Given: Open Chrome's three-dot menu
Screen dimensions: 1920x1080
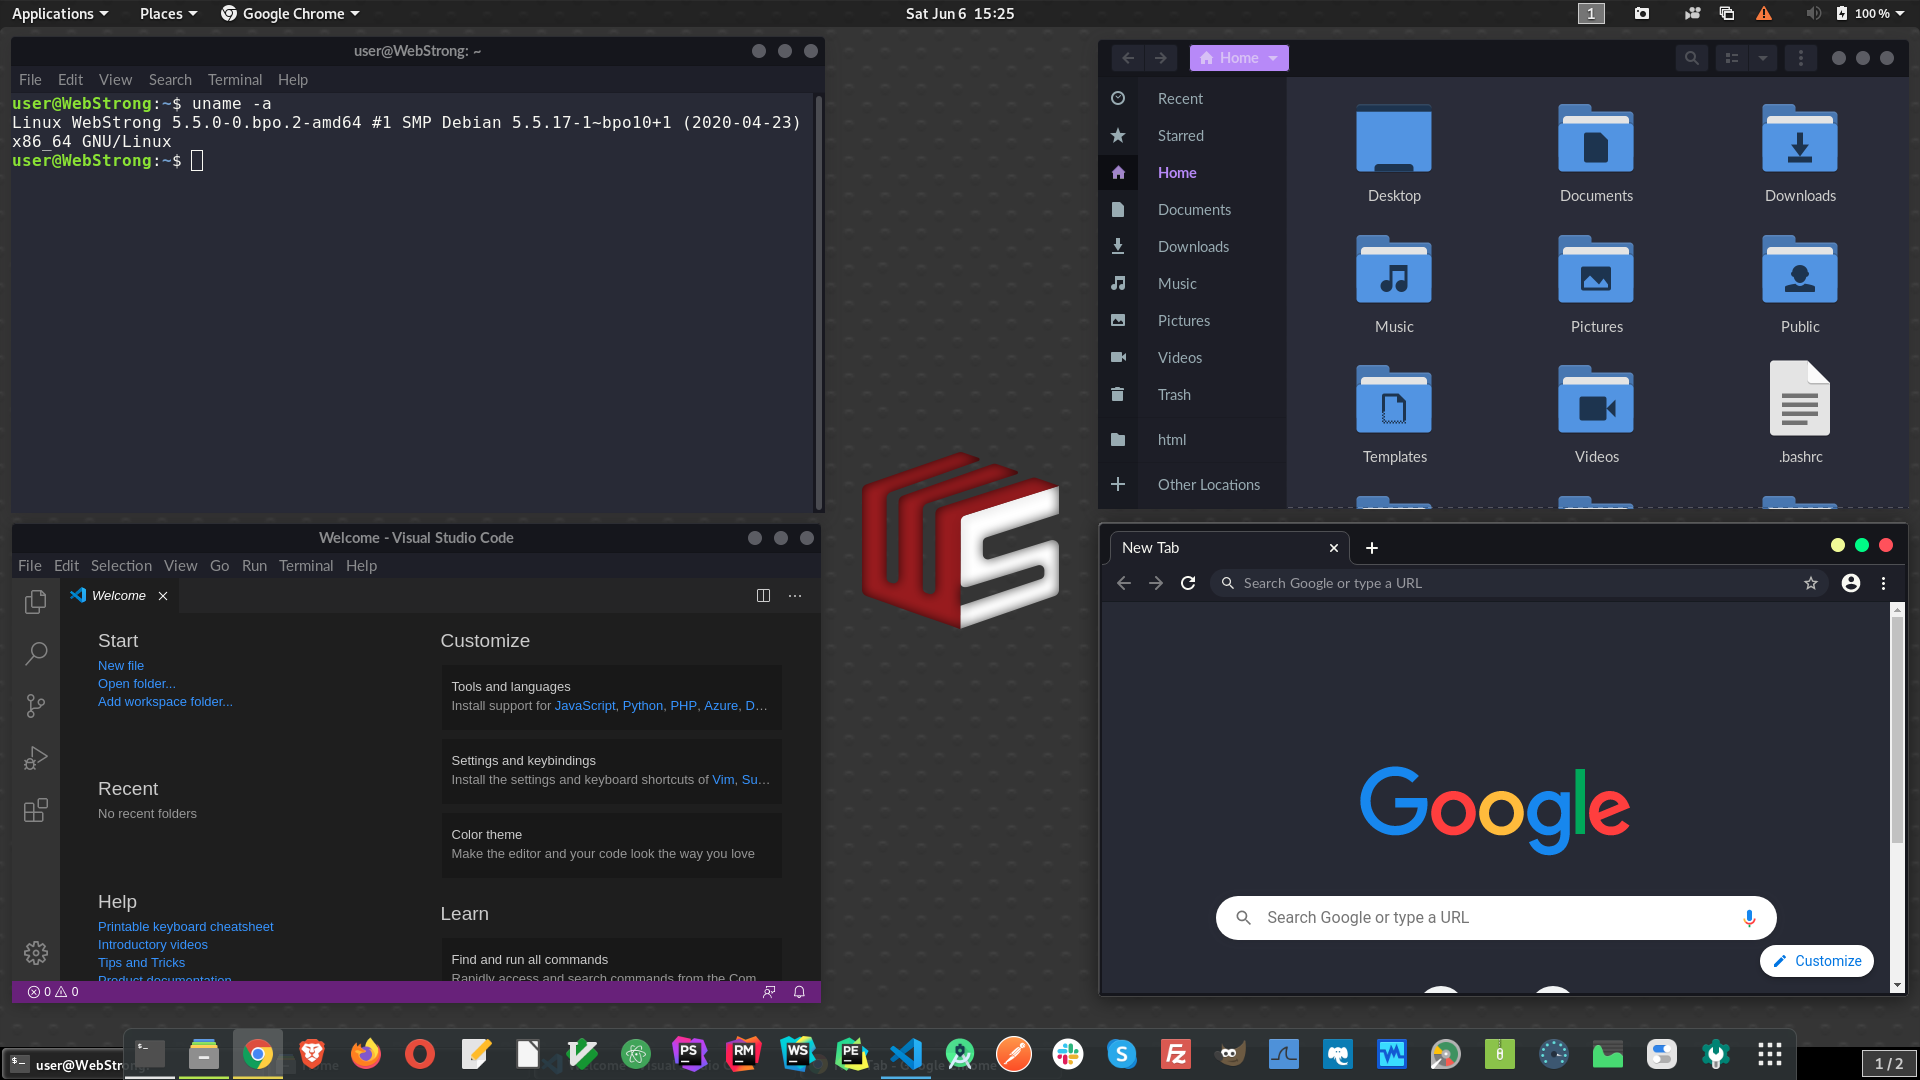Looking at the screenshot, I should [1883, 583].
